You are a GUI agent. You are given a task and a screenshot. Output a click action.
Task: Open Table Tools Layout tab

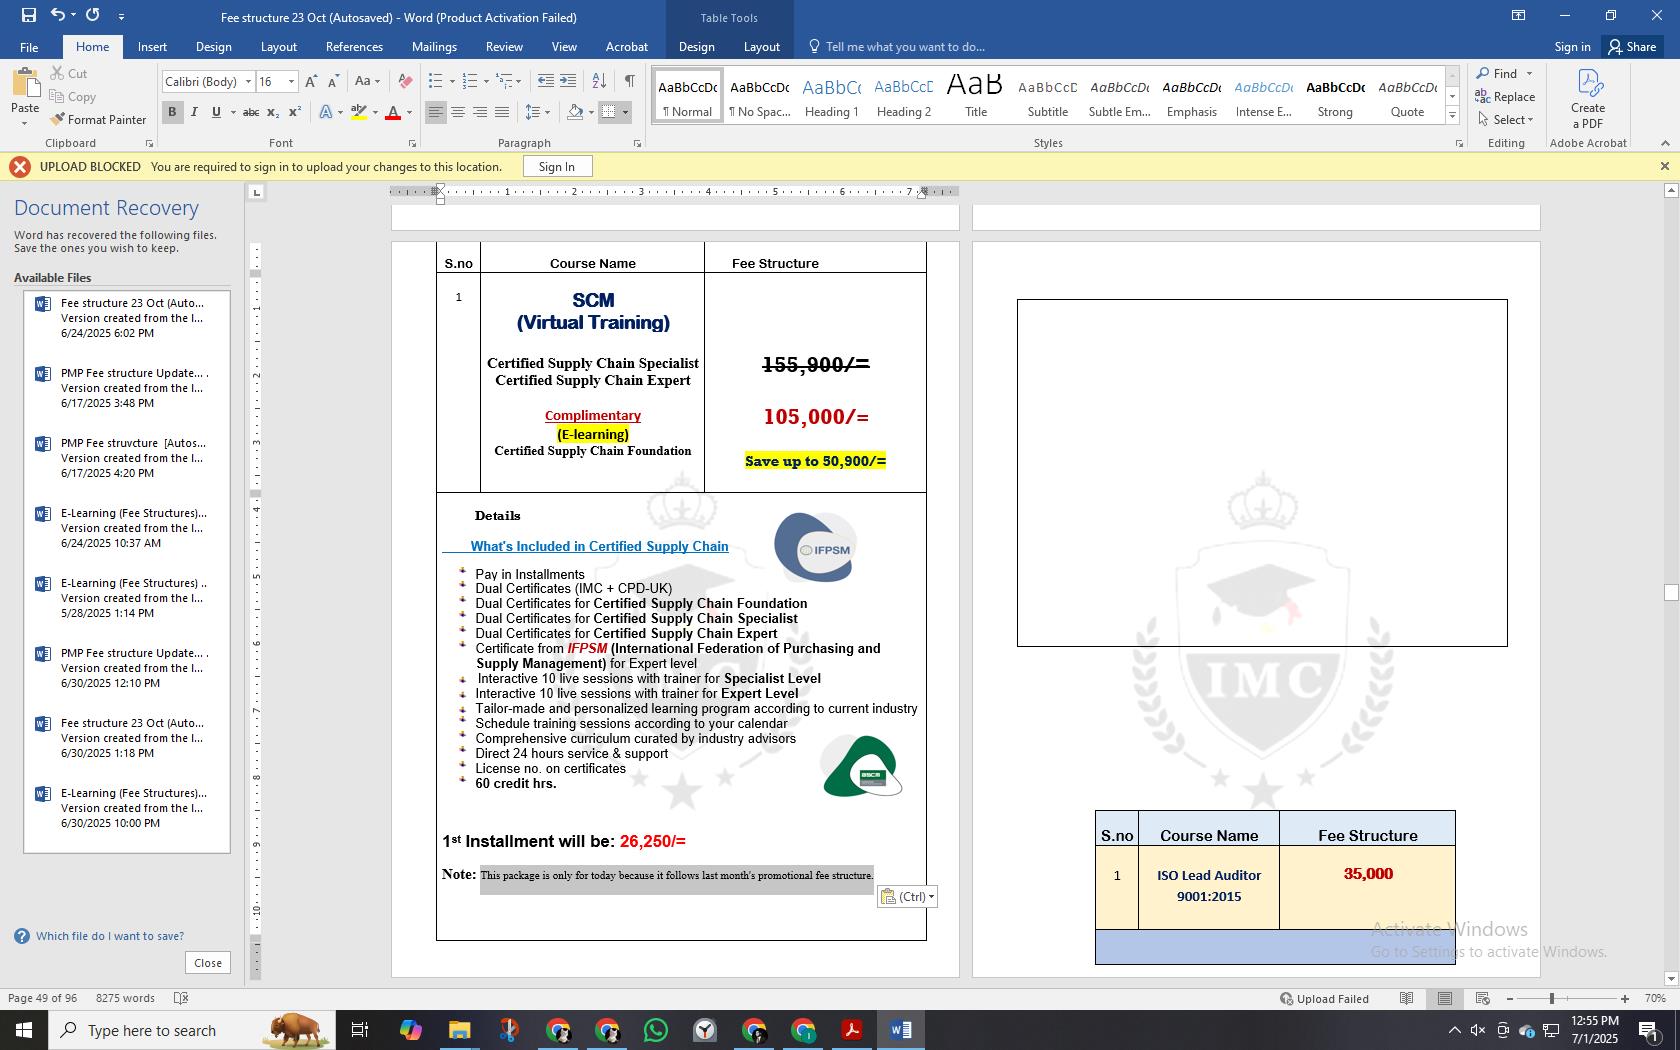click(761, 47)
